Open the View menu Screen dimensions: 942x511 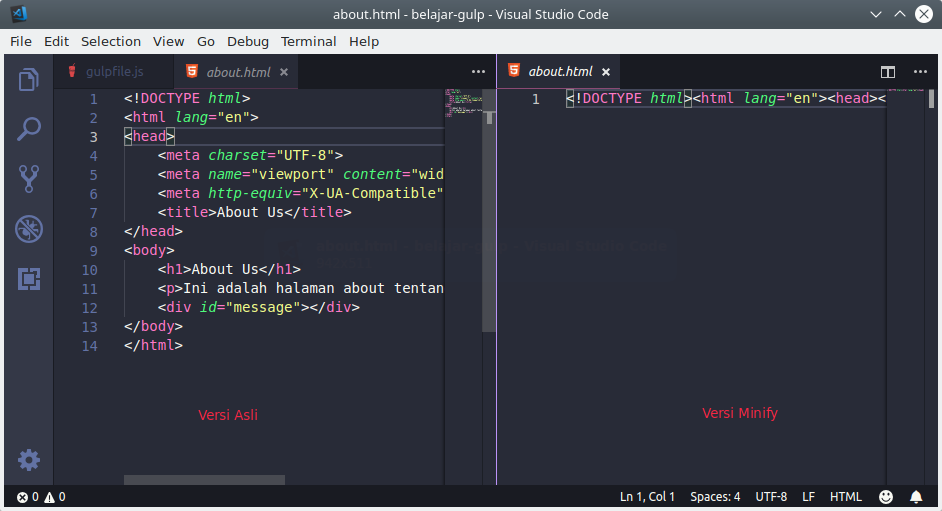click(x=168, y=41)
